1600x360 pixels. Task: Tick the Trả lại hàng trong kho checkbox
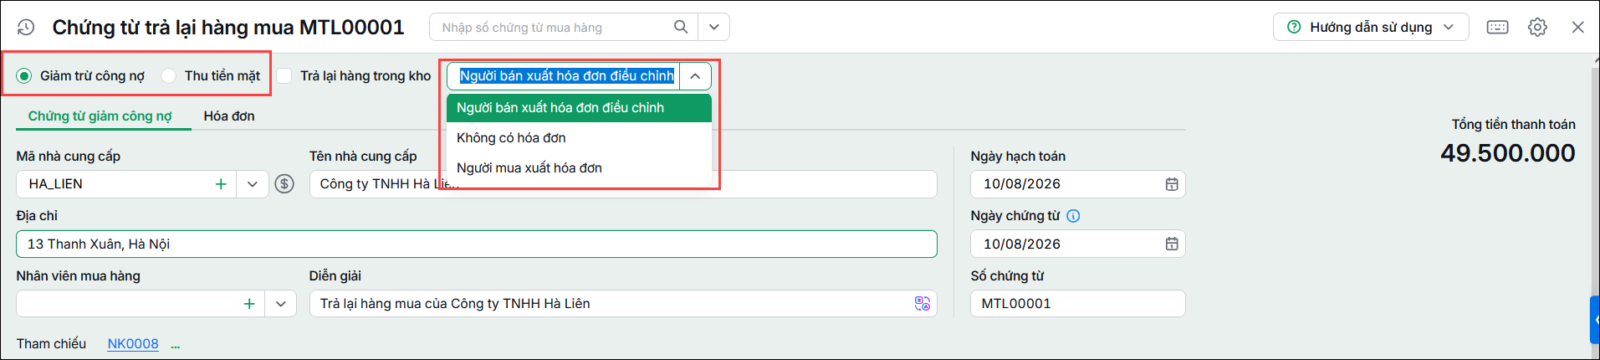click(x=284, y=76)
